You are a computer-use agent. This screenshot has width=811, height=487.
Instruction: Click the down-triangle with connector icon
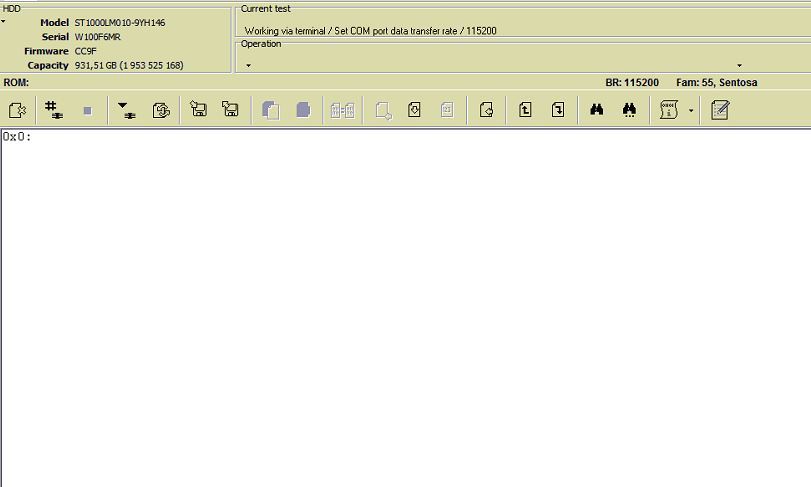coord(127,110)
